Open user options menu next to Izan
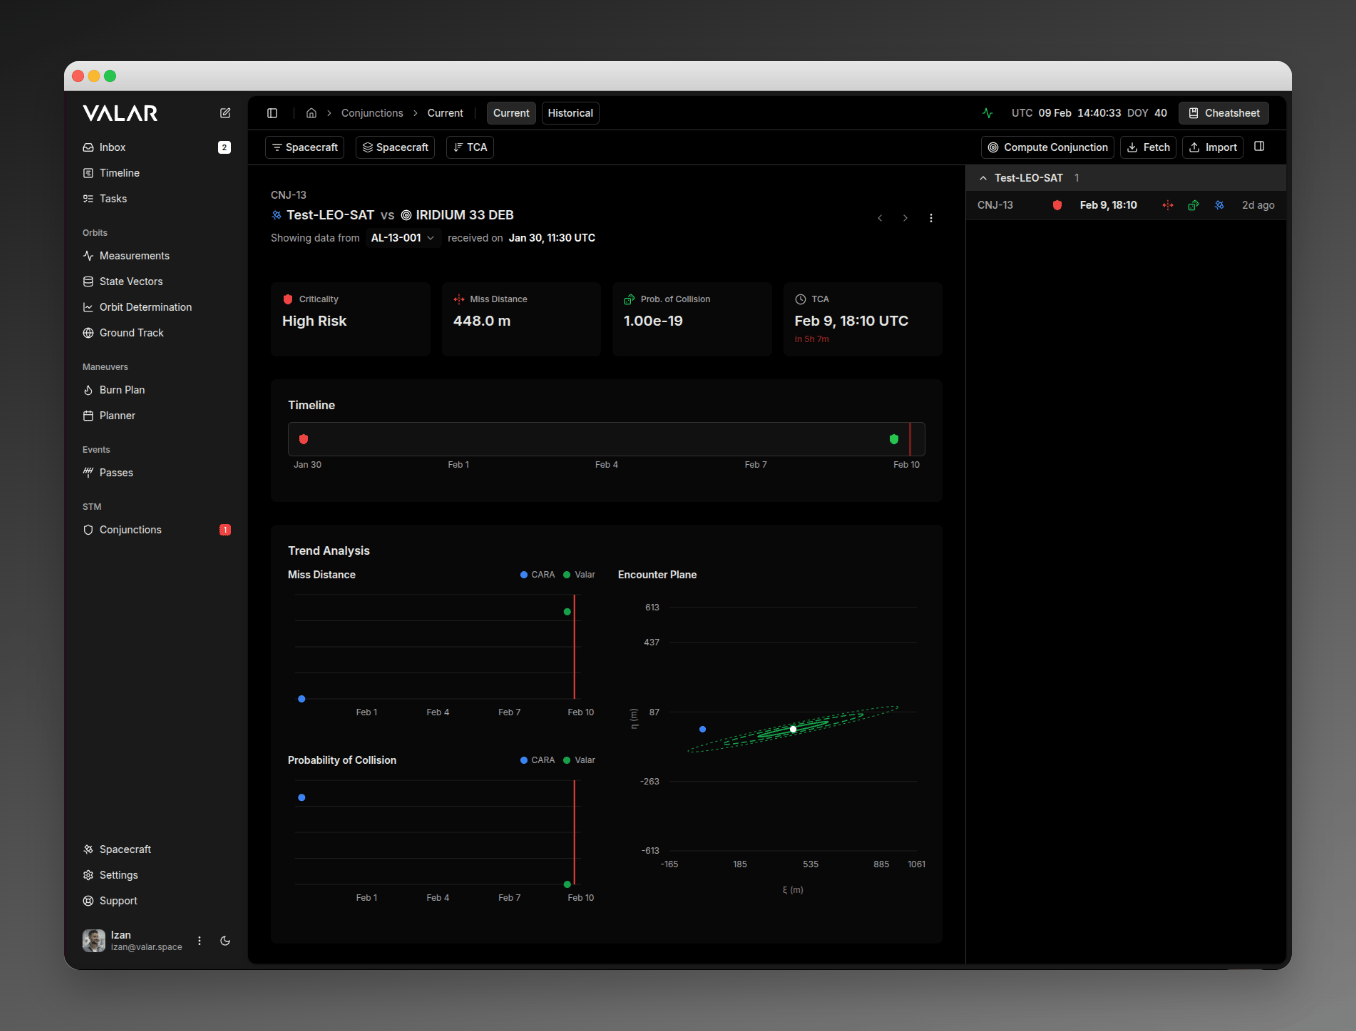Viewport: 1356px width, 1031px height. [x=199, y=941]
